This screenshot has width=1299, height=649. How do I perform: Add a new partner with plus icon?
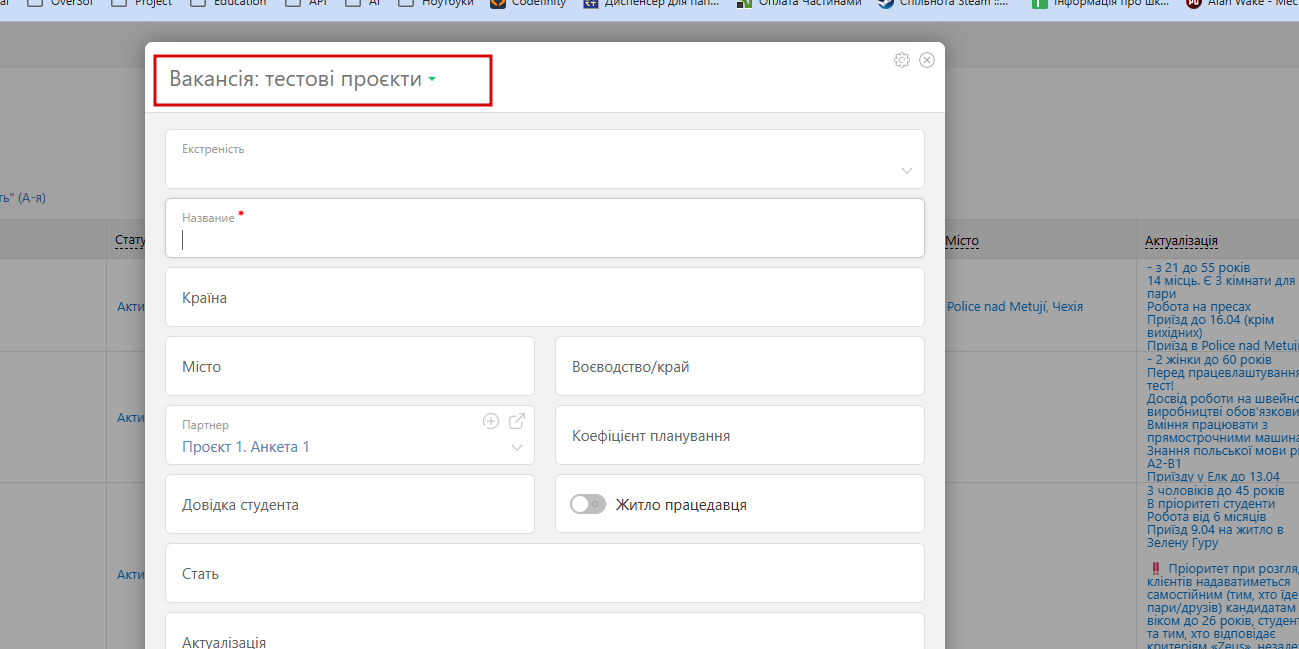click(x=491, y=421)
